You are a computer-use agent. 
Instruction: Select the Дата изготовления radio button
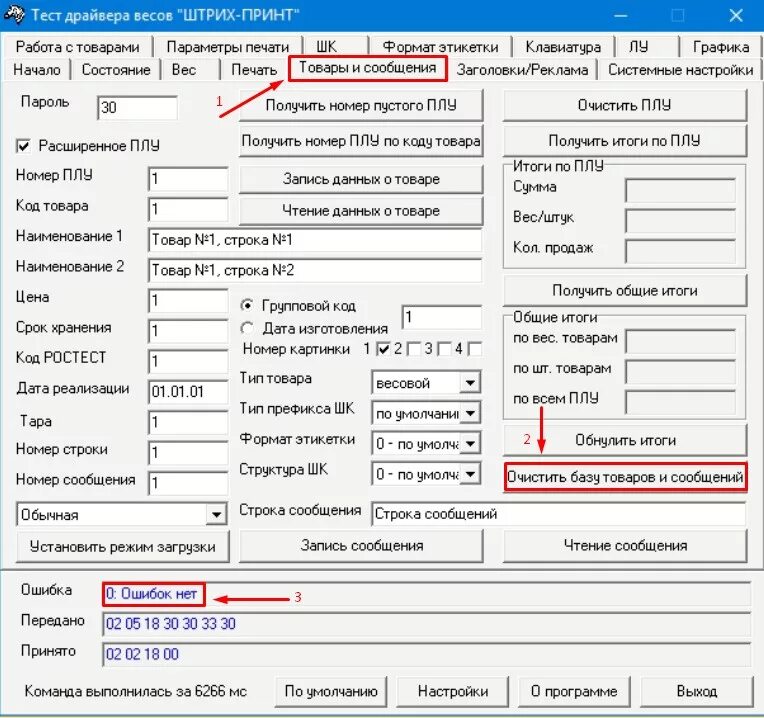point(247,328)
